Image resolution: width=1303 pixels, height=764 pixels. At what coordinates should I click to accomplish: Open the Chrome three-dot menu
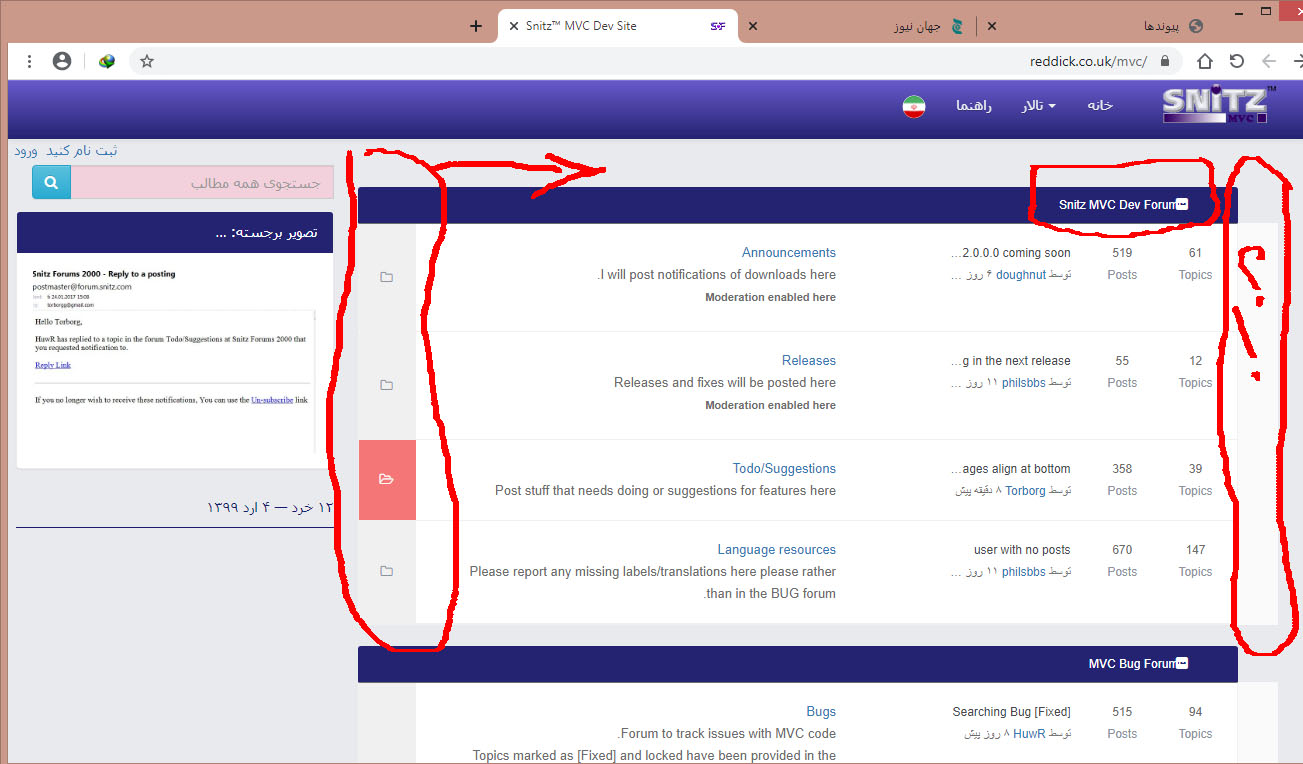click(x=30, y=61)
